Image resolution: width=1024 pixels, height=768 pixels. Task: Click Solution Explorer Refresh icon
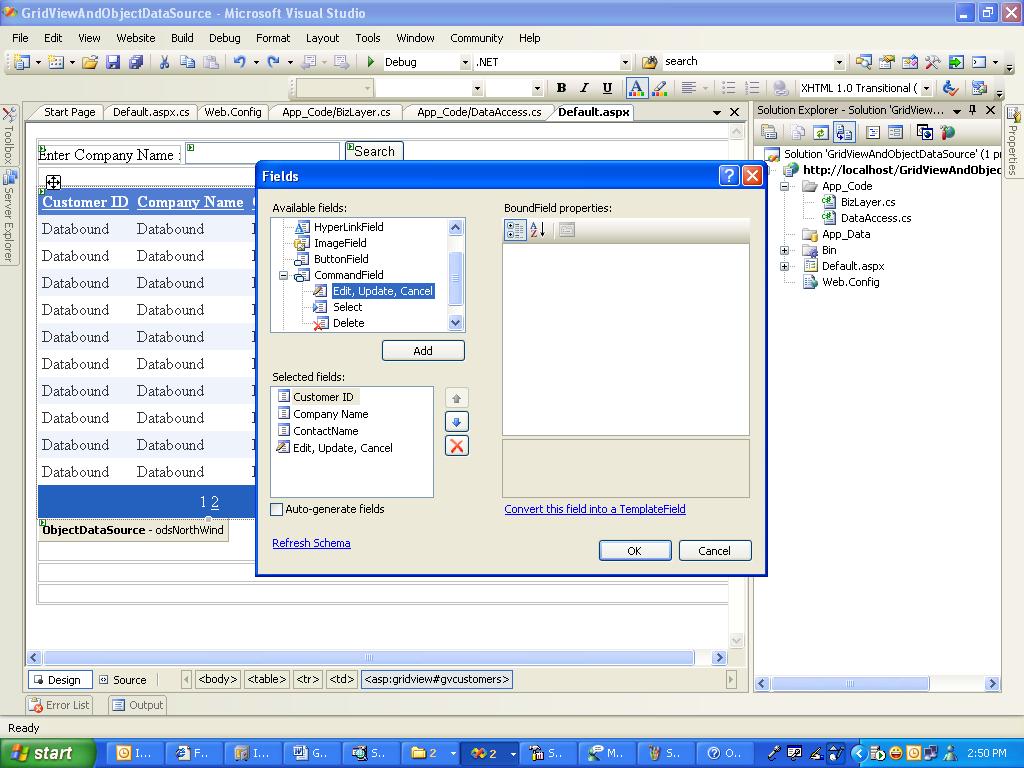click(821, 133)
